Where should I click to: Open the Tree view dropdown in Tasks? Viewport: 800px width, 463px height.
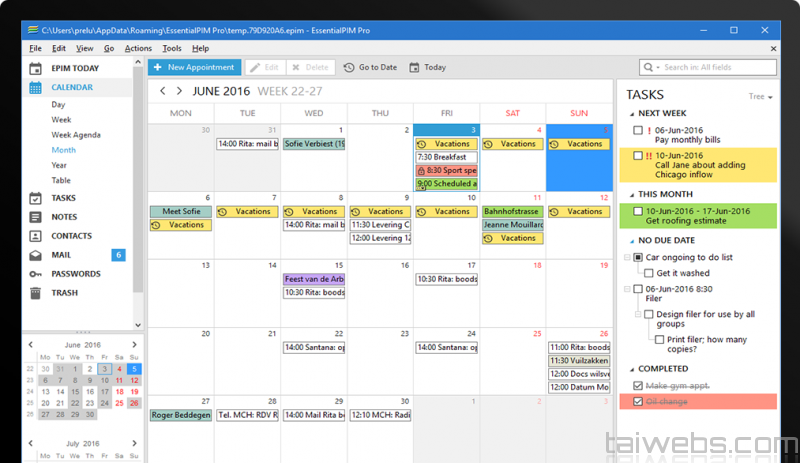tap(760, 97)
